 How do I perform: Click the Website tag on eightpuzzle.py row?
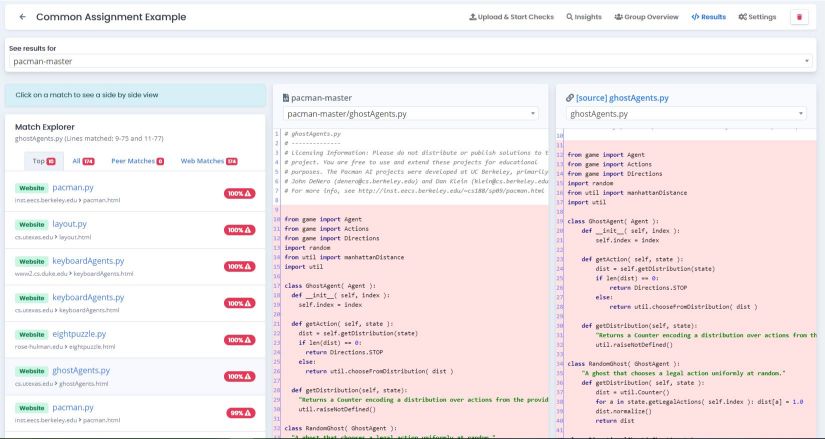coord(32,335)
